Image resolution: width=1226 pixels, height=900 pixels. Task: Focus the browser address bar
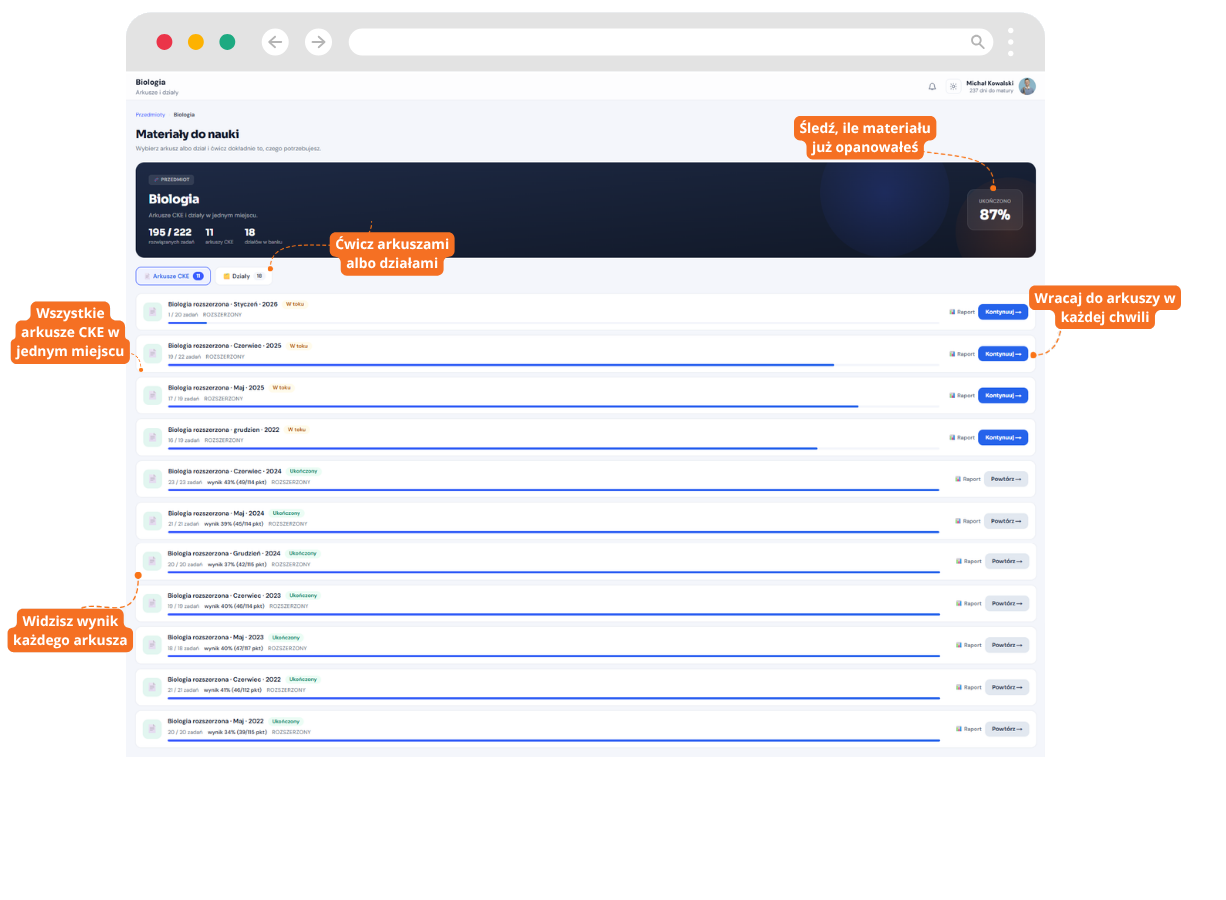click(x=671, y=42)
